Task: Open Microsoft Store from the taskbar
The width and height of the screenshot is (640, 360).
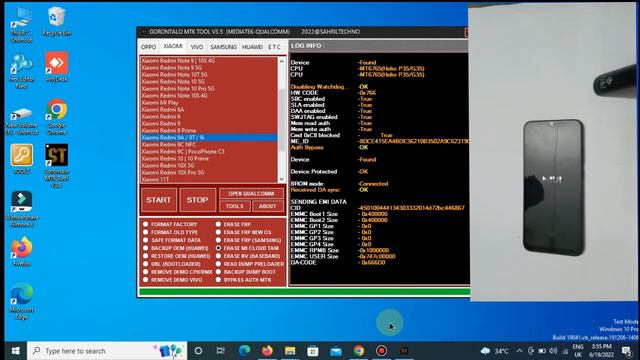Action: pos(313,351)
